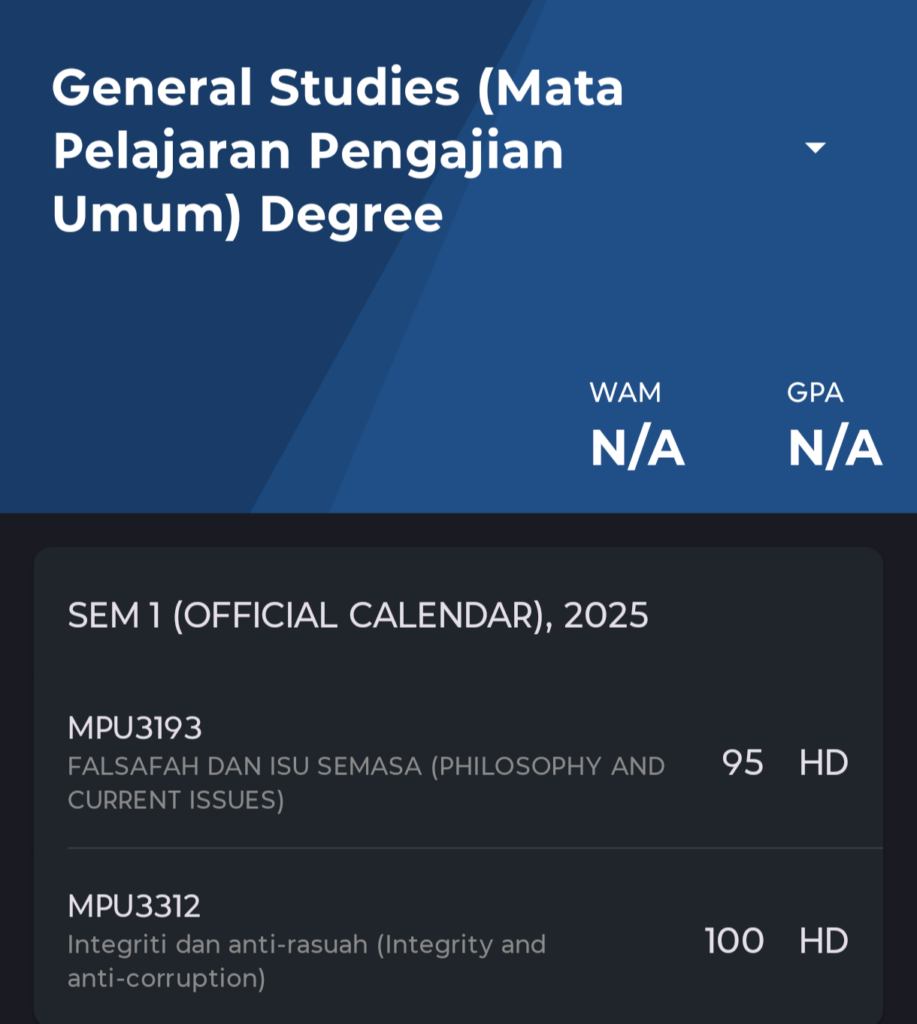Tap the GPA N/A value
Viewport: 917px width, 1024px height.
click(835, 447)
